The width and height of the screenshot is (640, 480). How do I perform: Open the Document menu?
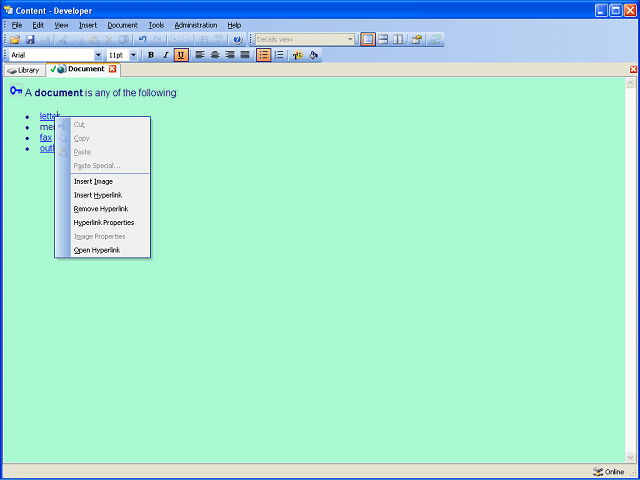tap(122, 25)
